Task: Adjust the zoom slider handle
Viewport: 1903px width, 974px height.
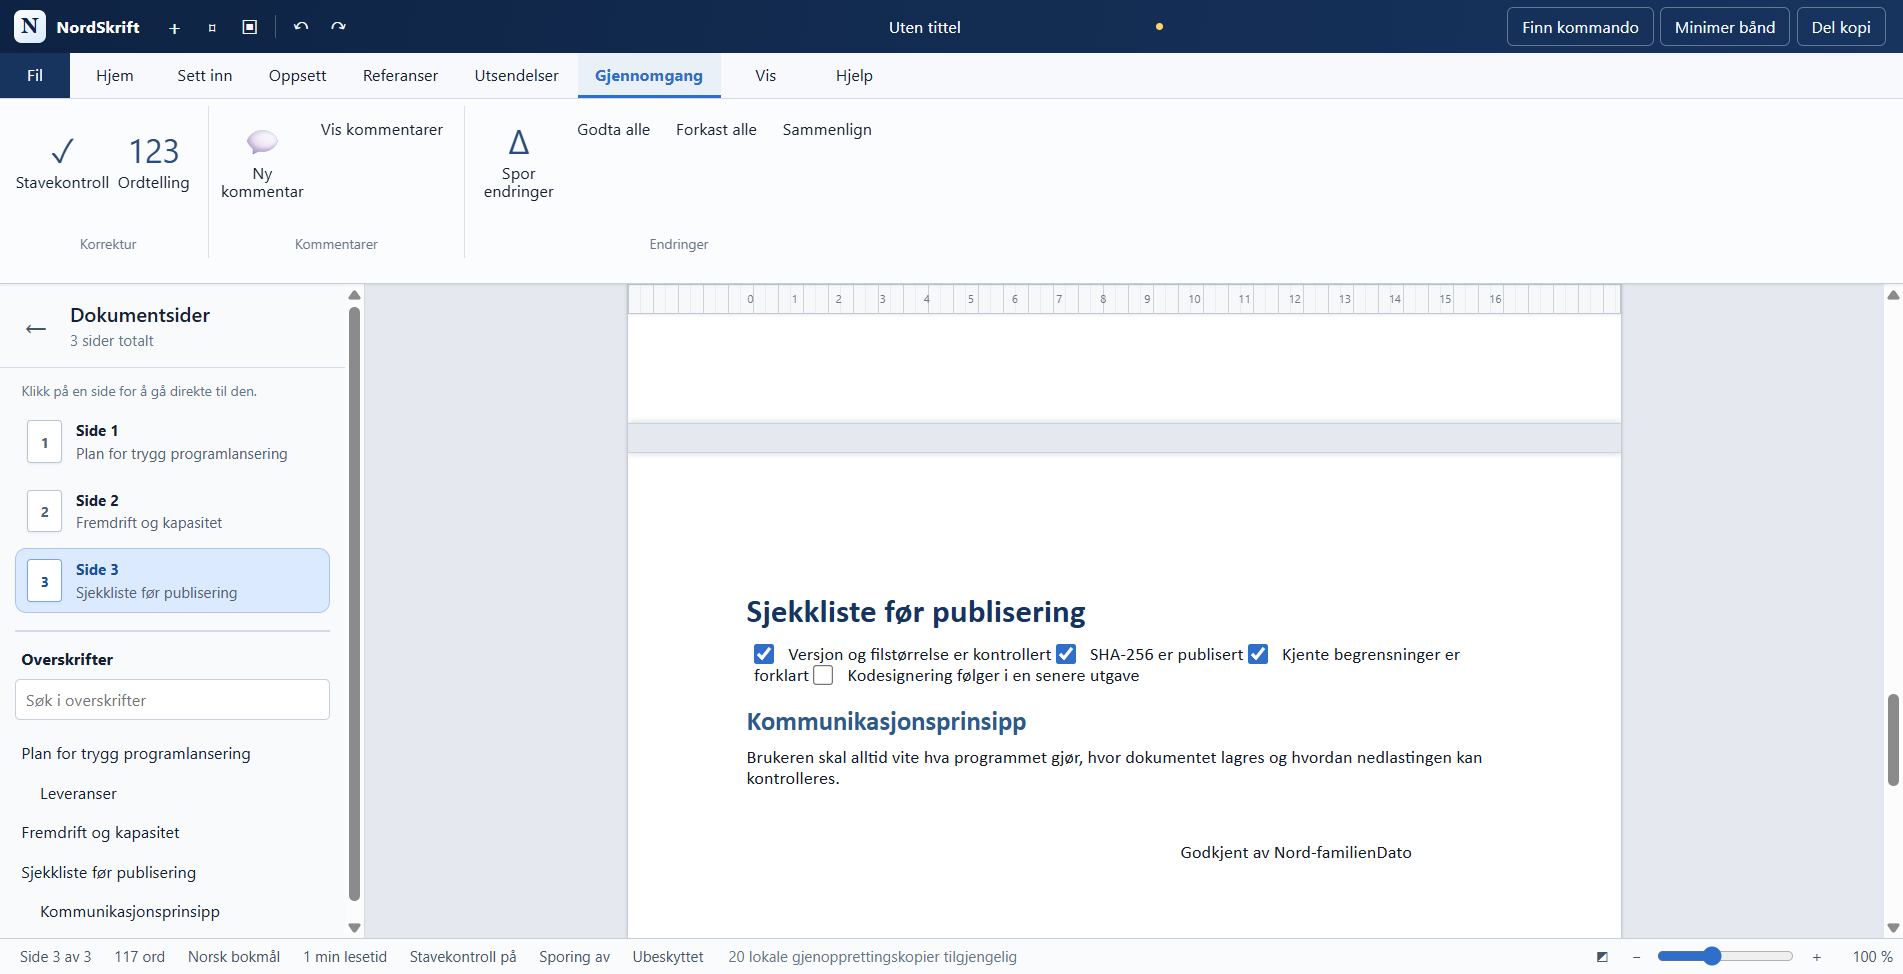Action: 1712,956
